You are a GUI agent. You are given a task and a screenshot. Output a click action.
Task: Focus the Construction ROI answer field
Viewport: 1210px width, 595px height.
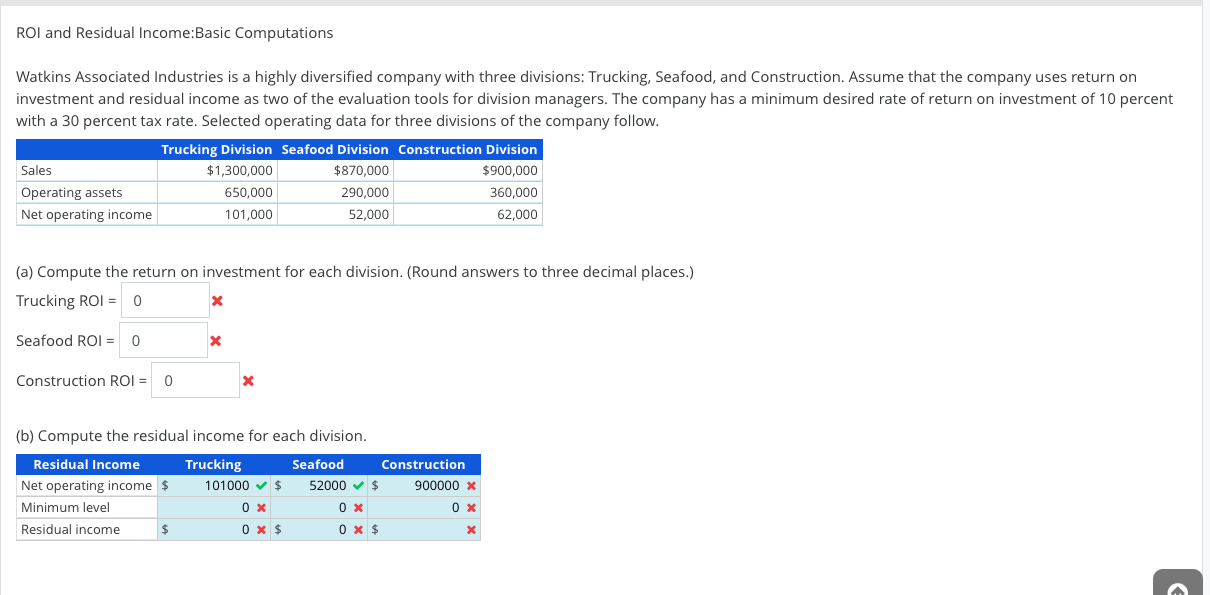[x=196, y=380]
